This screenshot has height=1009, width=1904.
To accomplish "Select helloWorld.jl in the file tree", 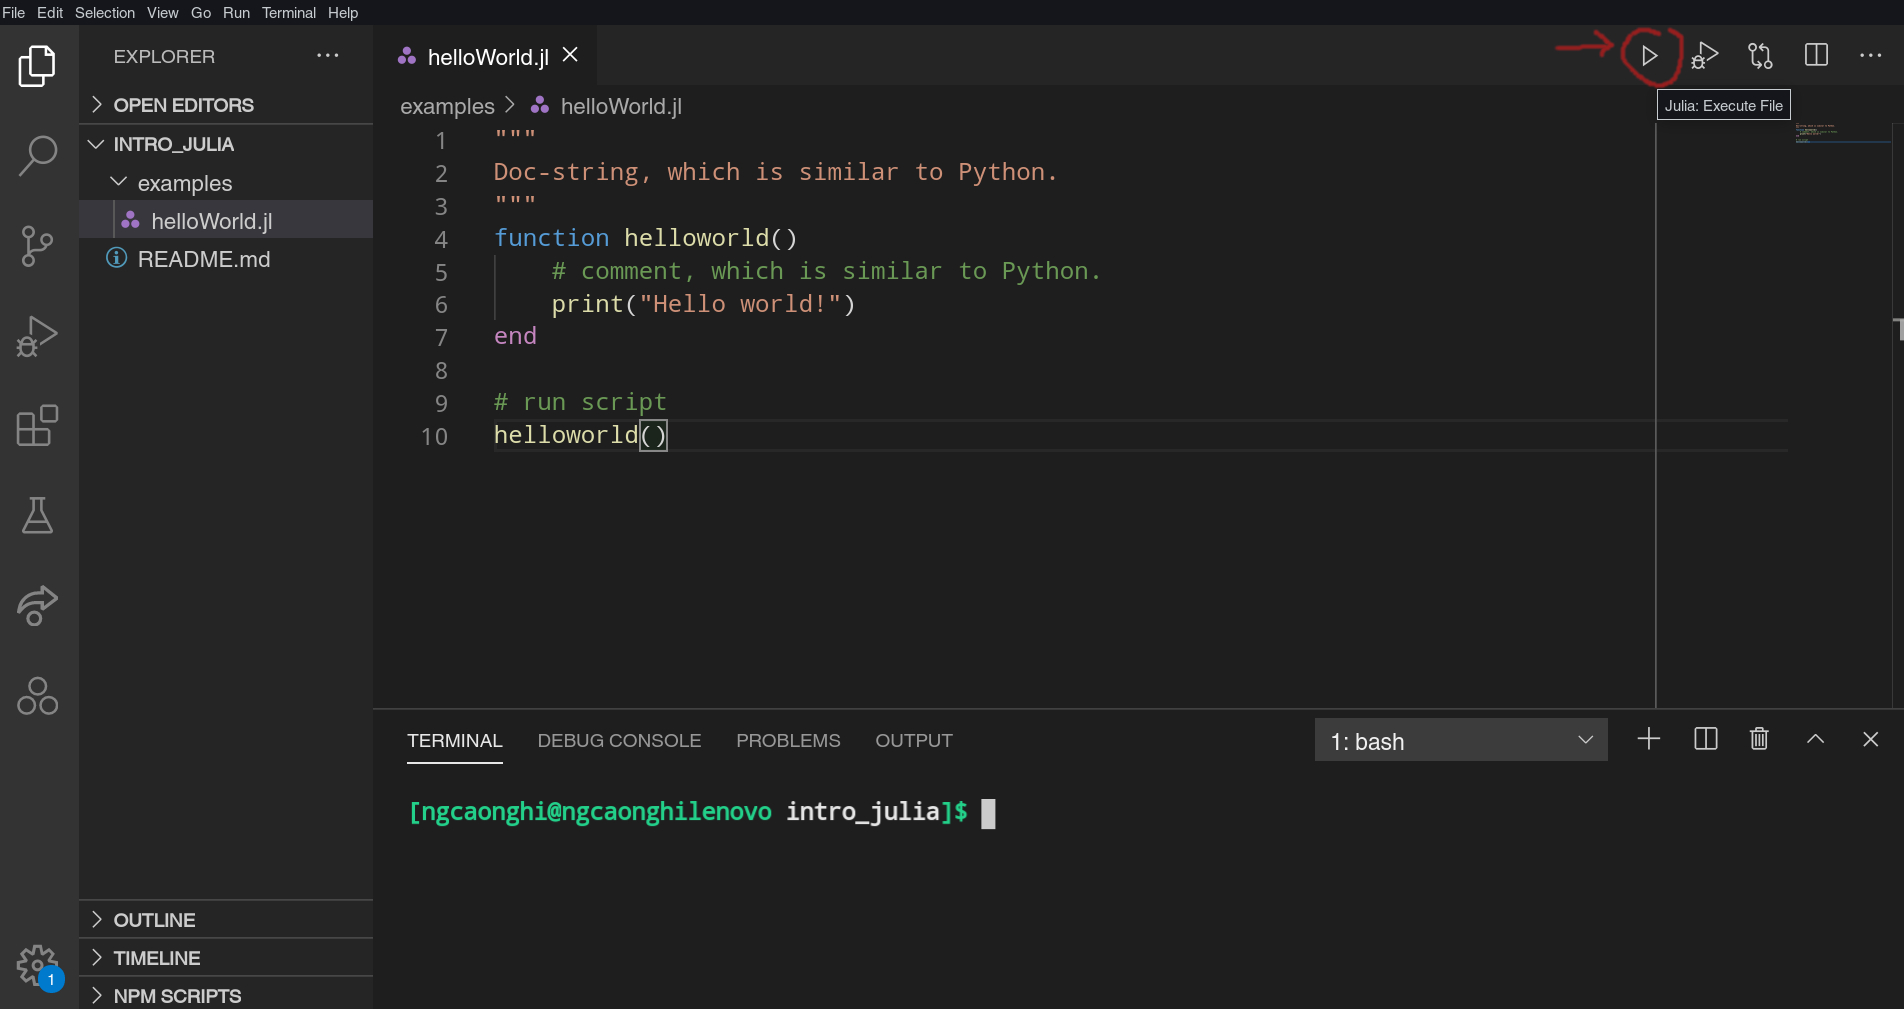I will pos(226,221).
